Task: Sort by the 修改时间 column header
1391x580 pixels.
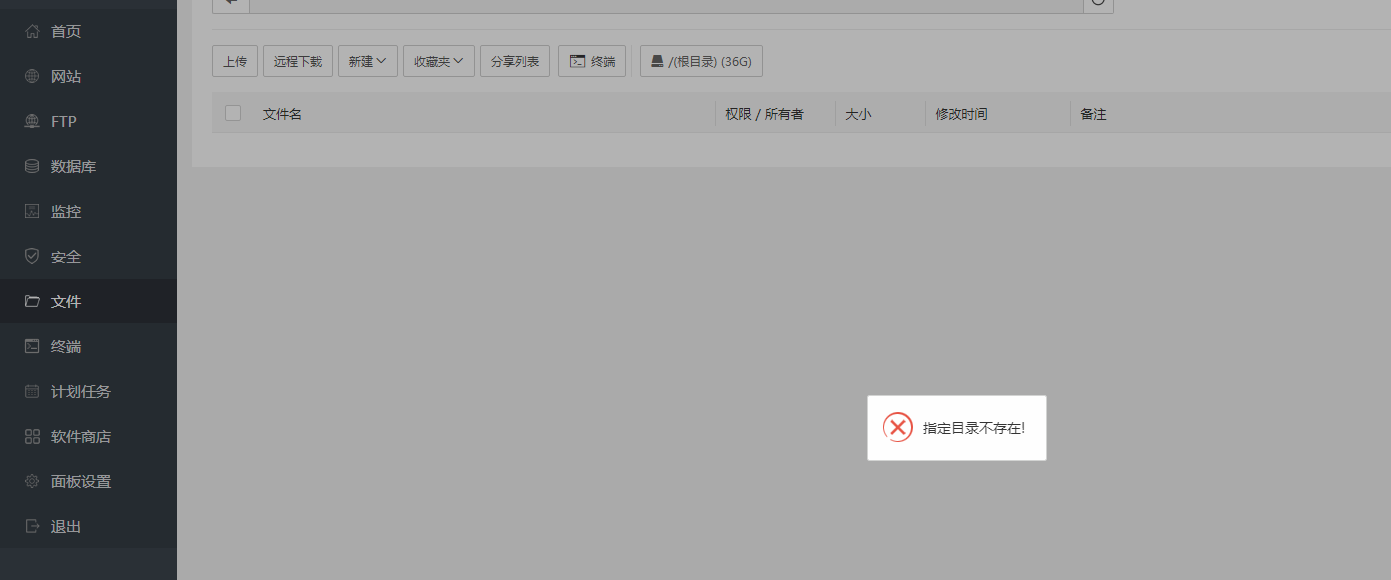Action: click(961, 114)
